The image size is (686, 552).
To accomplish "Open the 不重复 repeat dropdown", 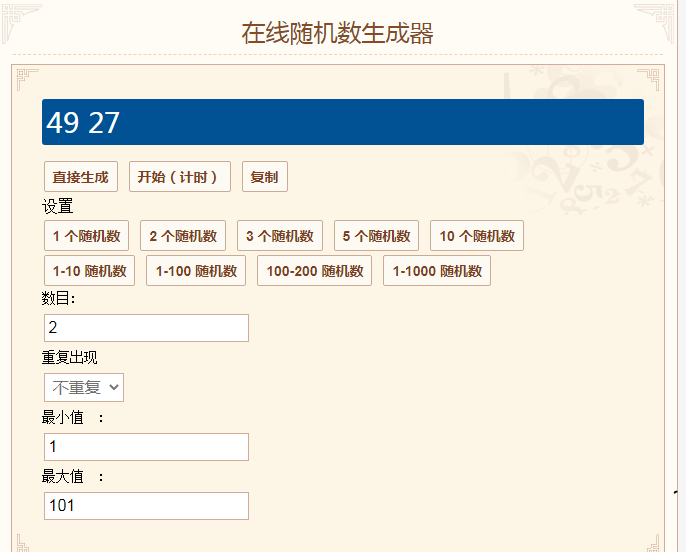I will point(84,388).
